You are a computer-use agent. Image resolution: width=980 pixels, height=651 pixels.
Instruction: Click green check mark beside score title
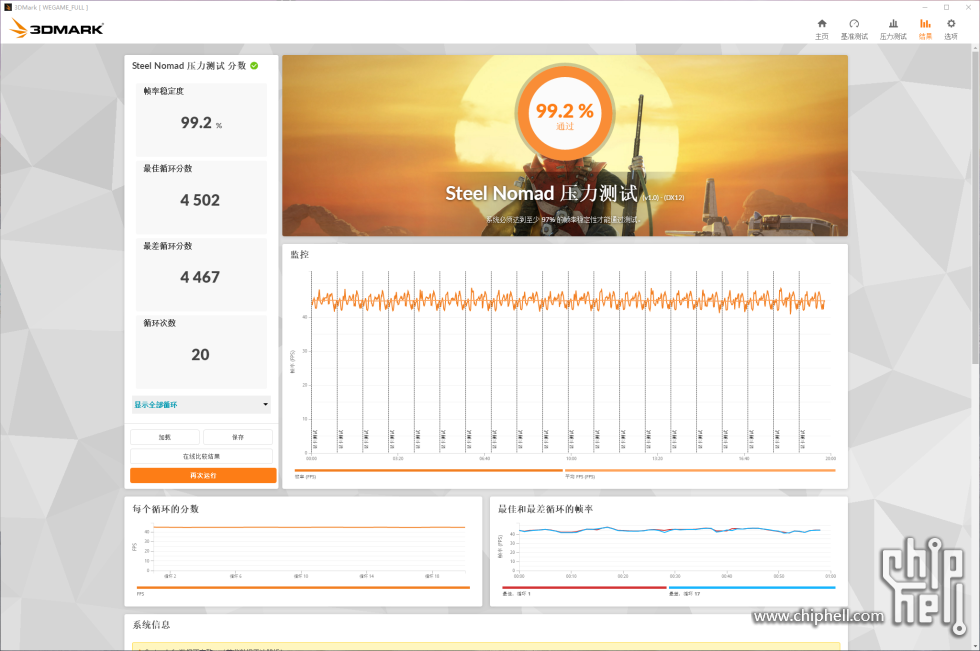point(254,66)
